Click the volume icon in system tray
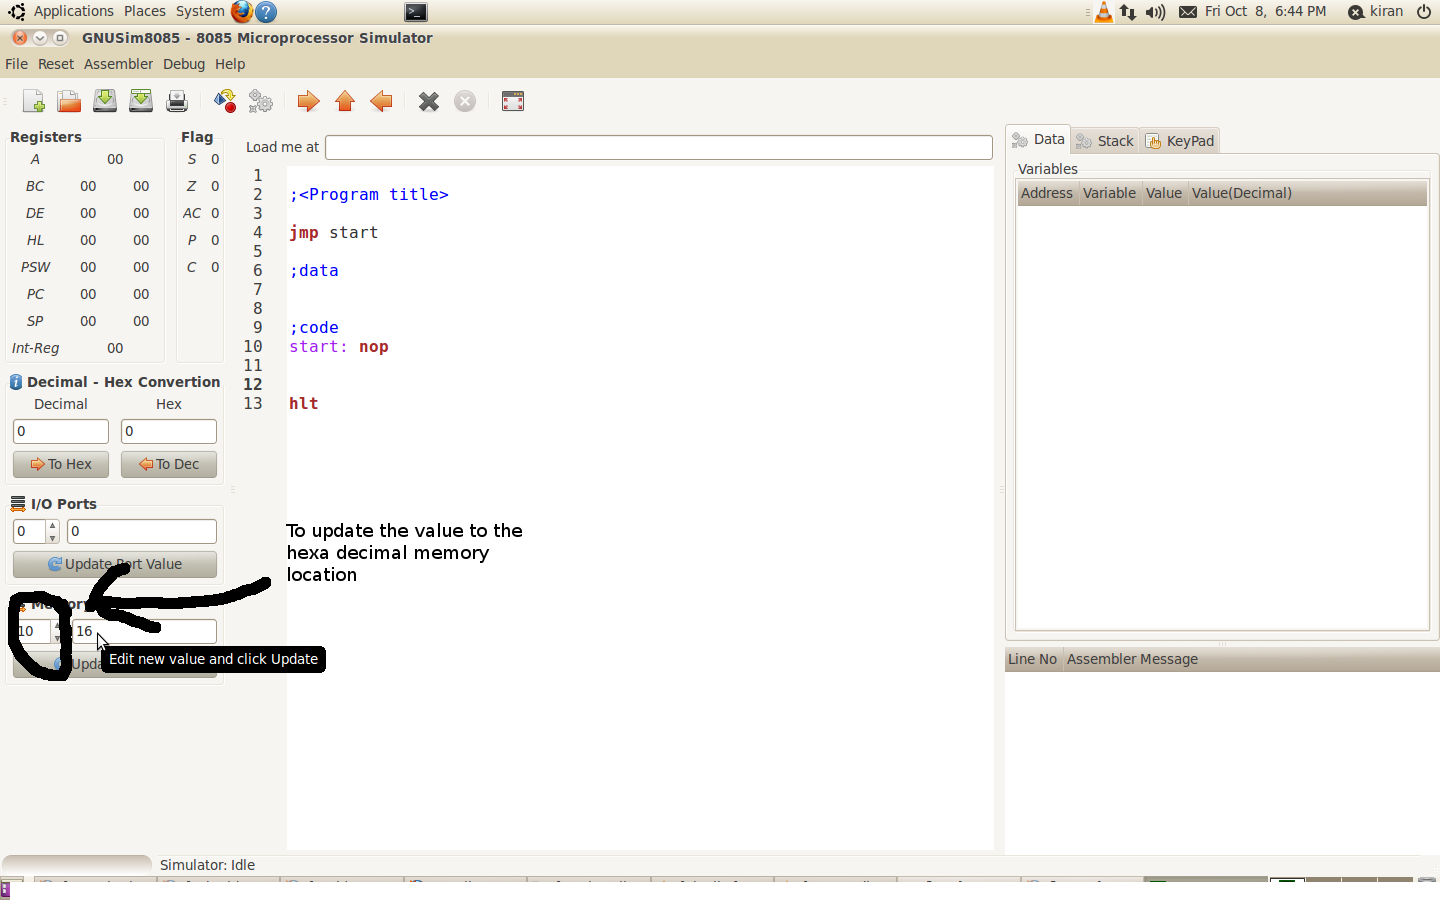This screenshot has width=1440, height=900. (x=1156, y=12)
